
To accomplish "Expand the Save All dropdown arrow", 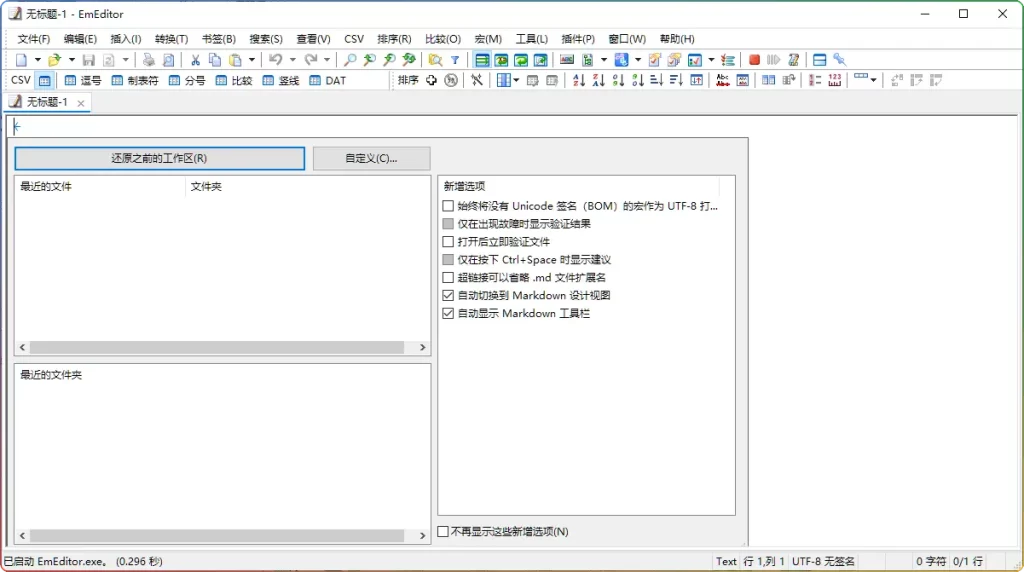I will pyautogui.click(x=125, y=60).
